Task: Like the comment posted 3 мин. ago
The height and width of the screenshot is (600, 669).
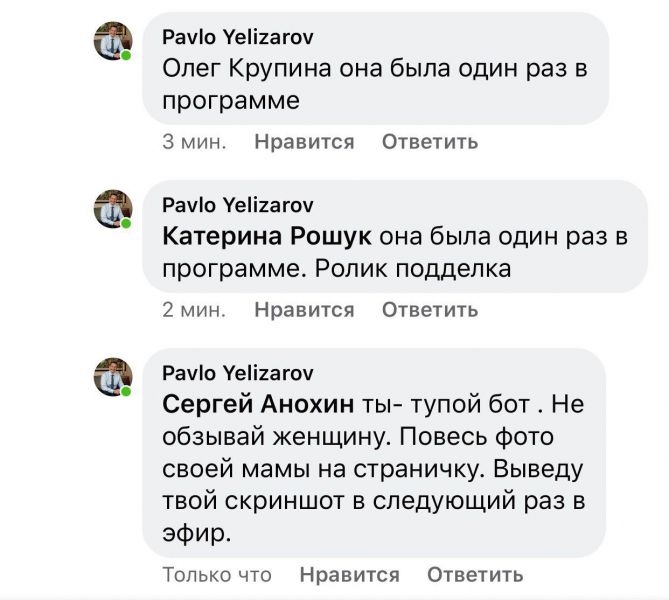Action: 304,142
